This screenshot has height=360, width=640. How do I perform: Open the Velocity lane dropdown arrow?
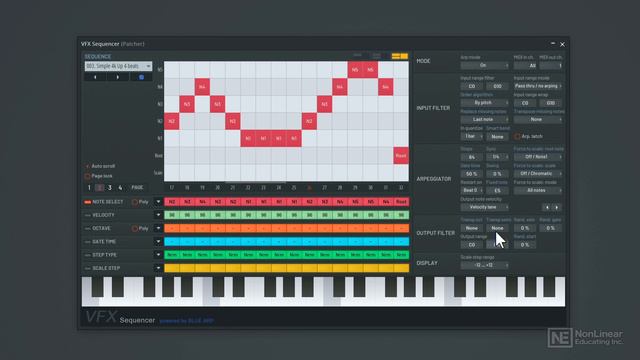coord(158,215)
